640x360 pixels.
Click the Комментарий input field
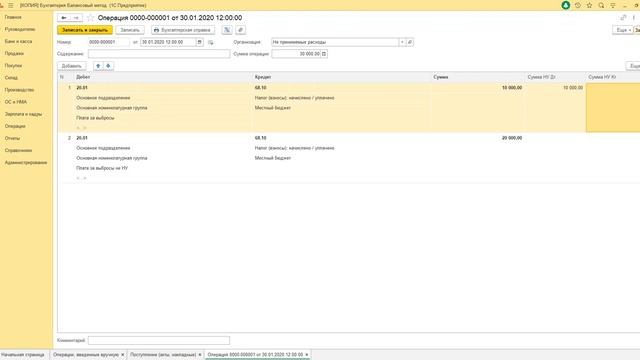tap(159, 340)
